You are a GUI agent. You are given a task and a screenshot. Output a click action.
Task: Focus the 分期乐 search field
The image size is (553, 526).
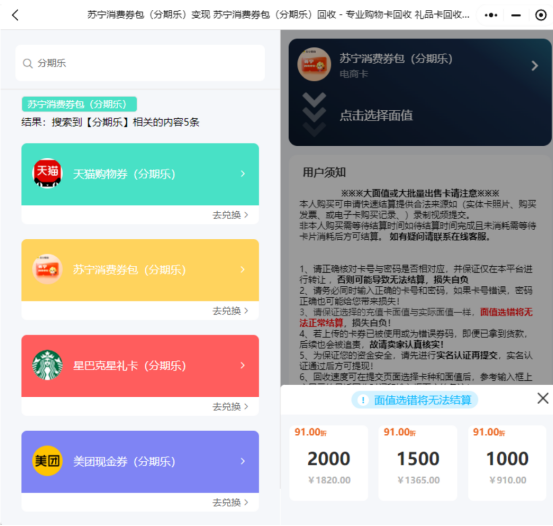pyautogui.click(x=140, y=63)
